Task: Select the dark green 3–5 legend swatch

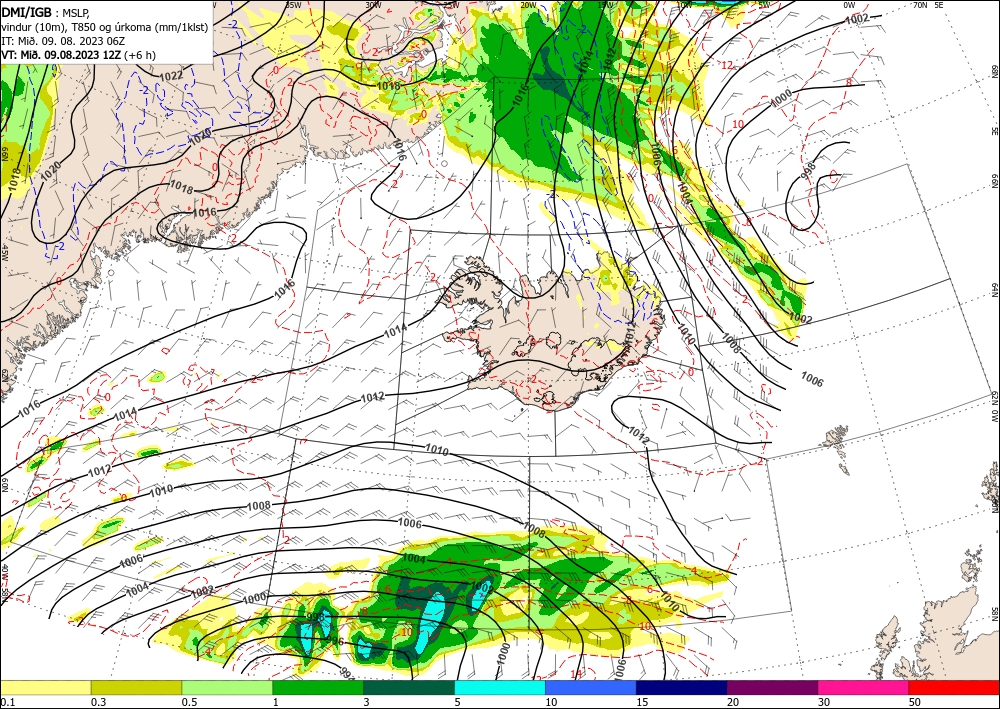Action: (409, 687)
